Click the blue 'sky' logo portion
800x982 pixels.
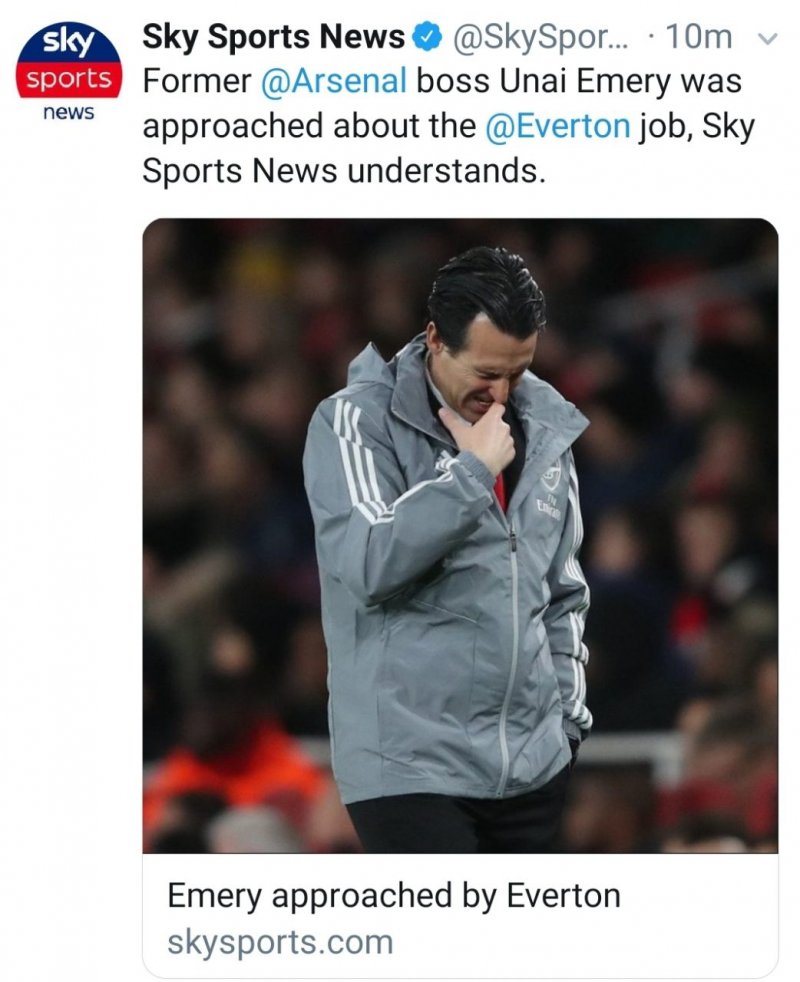(x=68, y=44)
